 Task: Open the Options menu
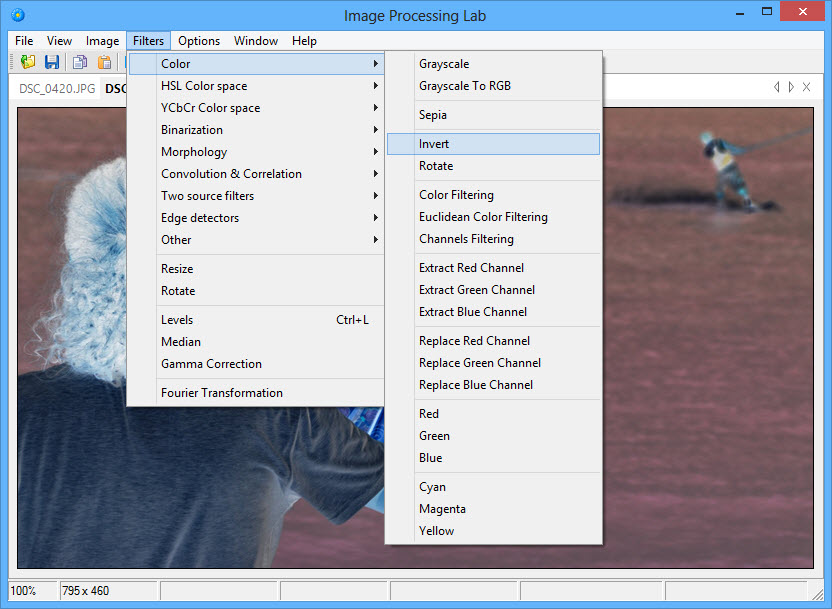pyautogui.click(x=199, y=41)
